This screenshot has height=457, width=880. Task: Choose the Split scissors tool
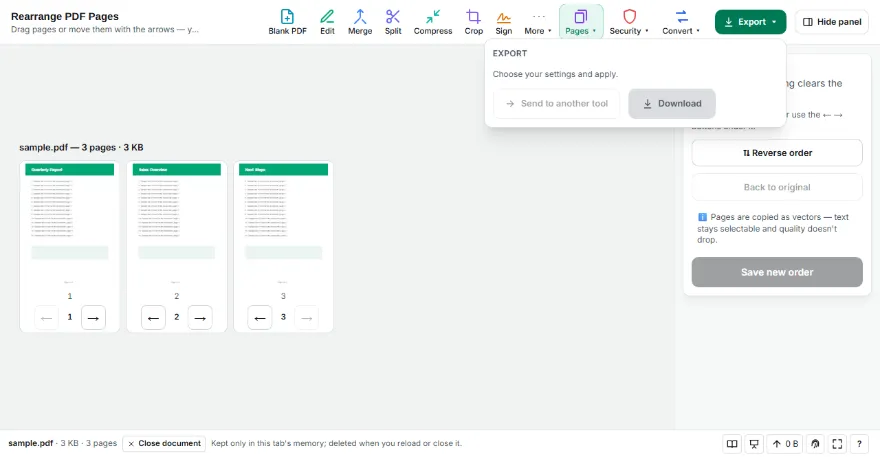[x=393, y=22]
